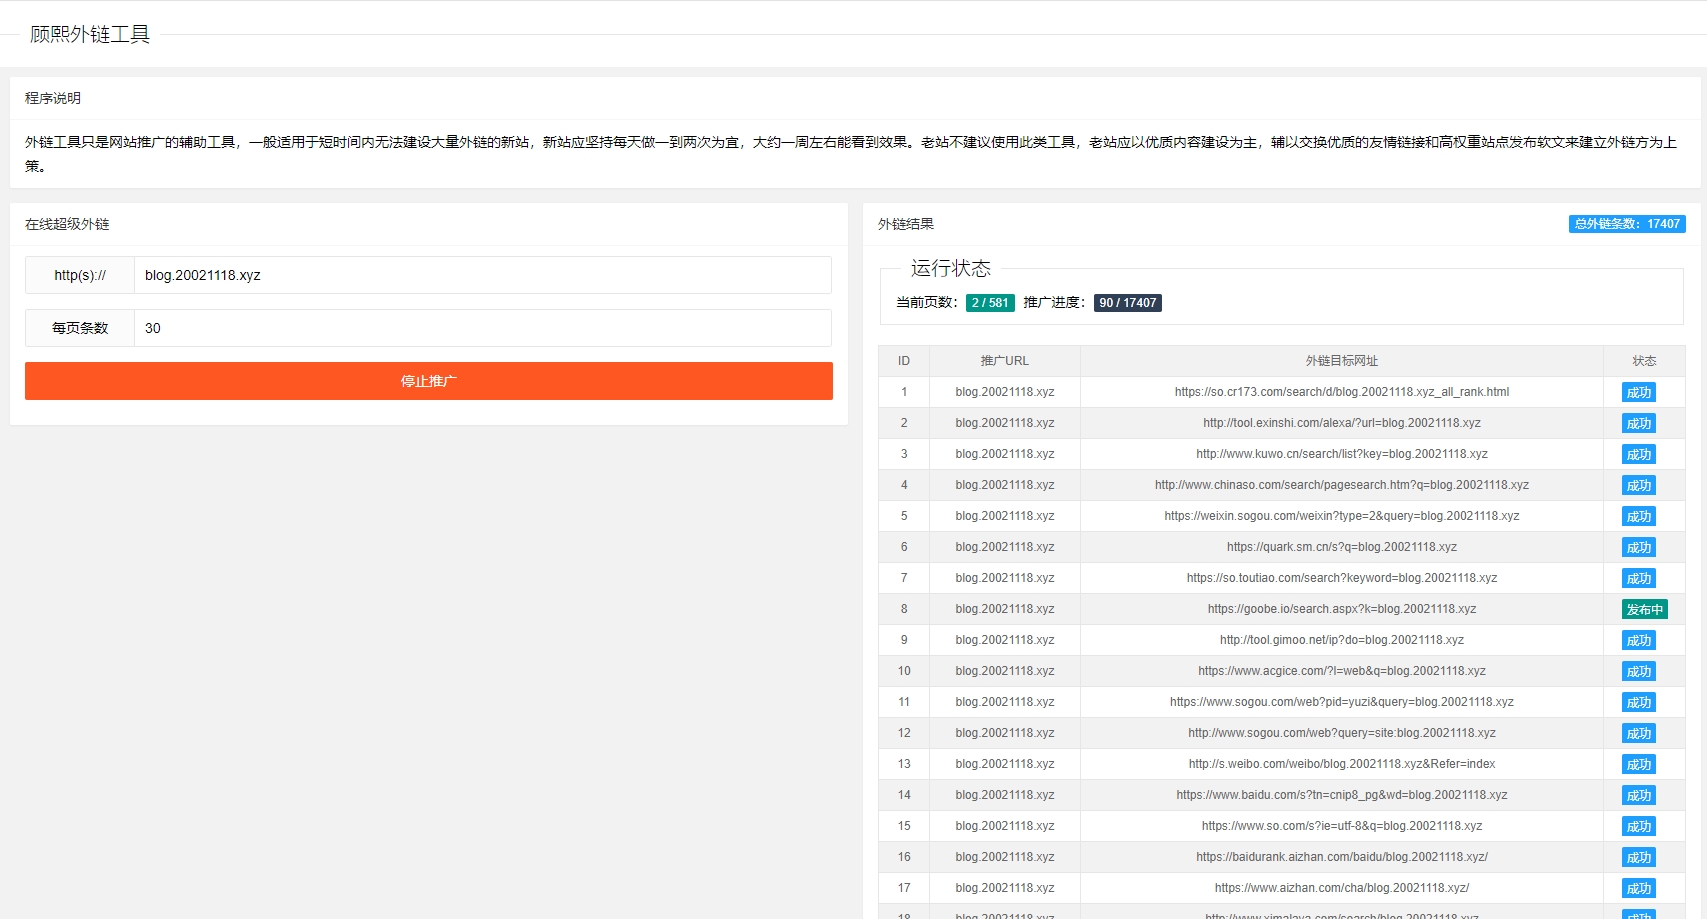Click the www.so.com utf-8 URL cell
1707x919 pixels.
pyautogui.click(x=1342, y=826)
